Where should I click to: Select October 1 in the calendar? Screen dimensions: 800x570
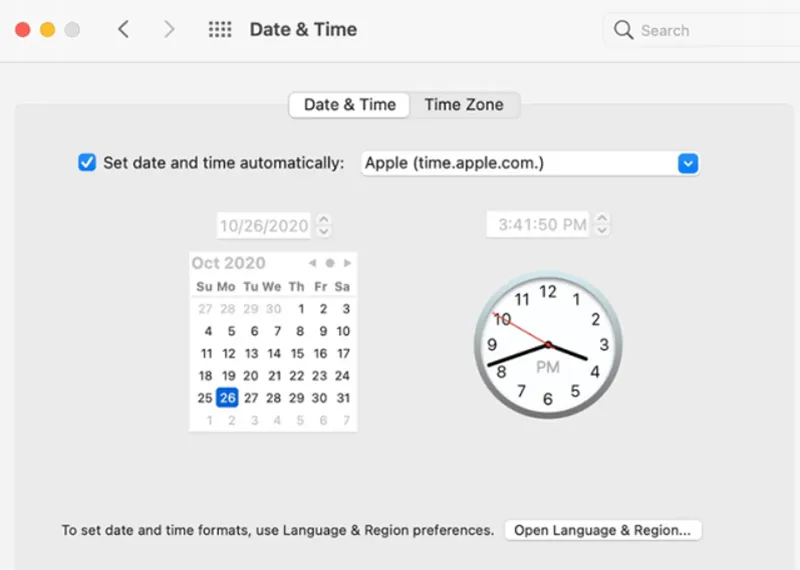[301, 309]
